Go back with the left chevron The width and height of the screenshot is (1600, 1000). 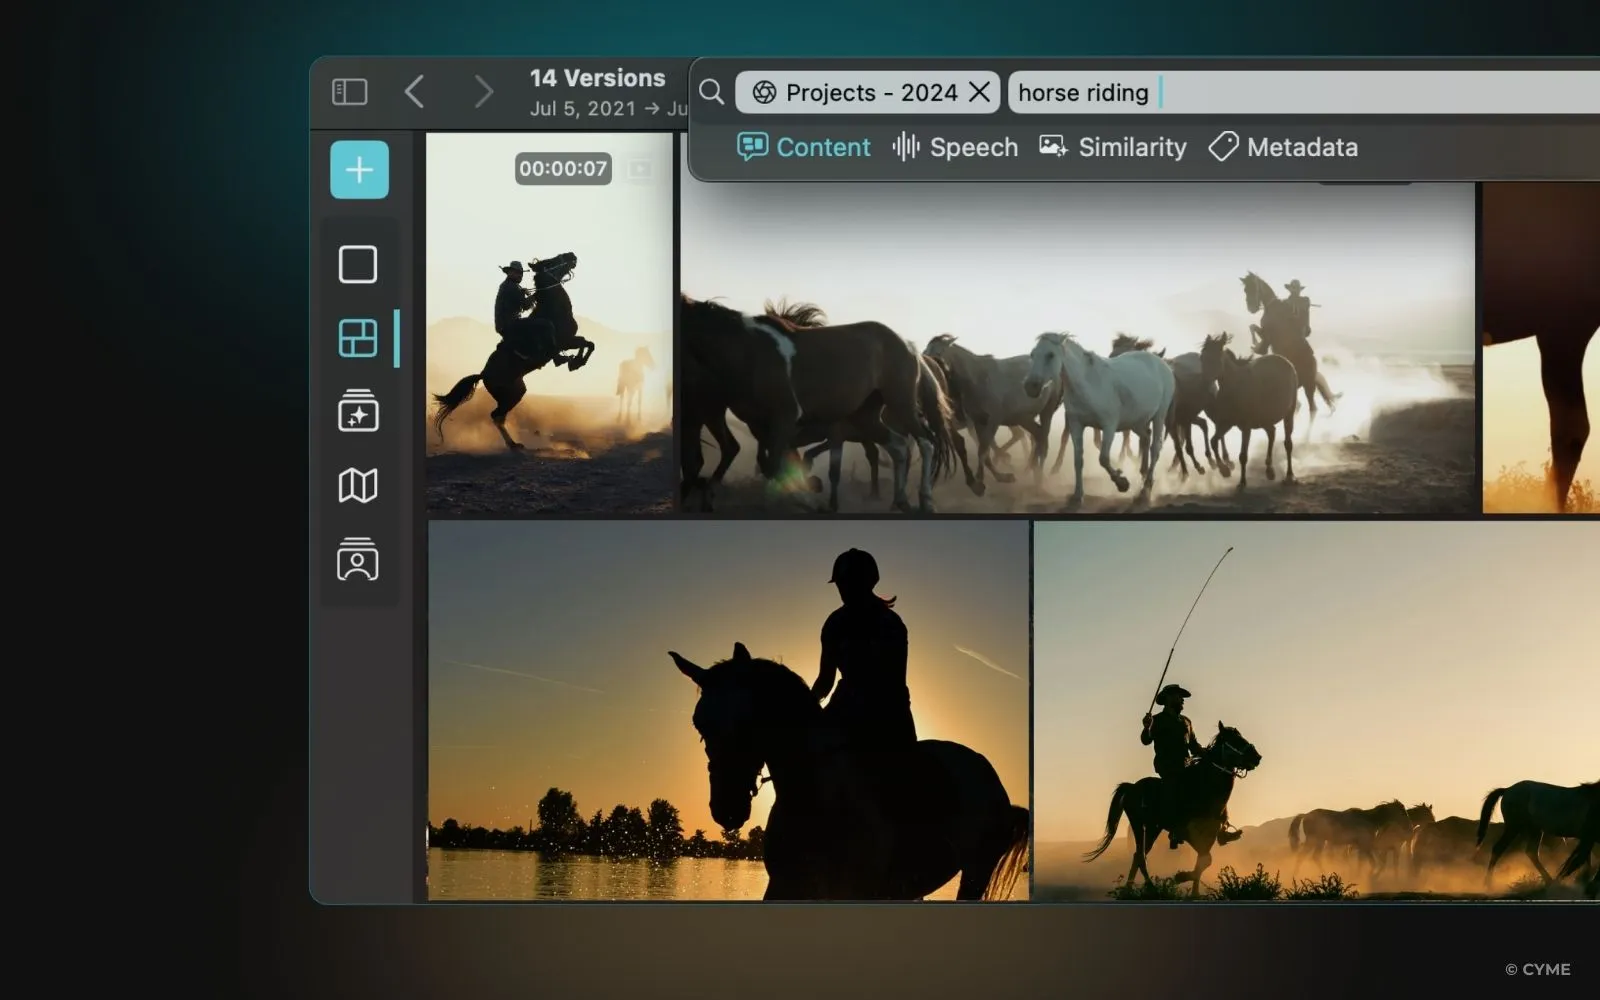tap(415, 92)
